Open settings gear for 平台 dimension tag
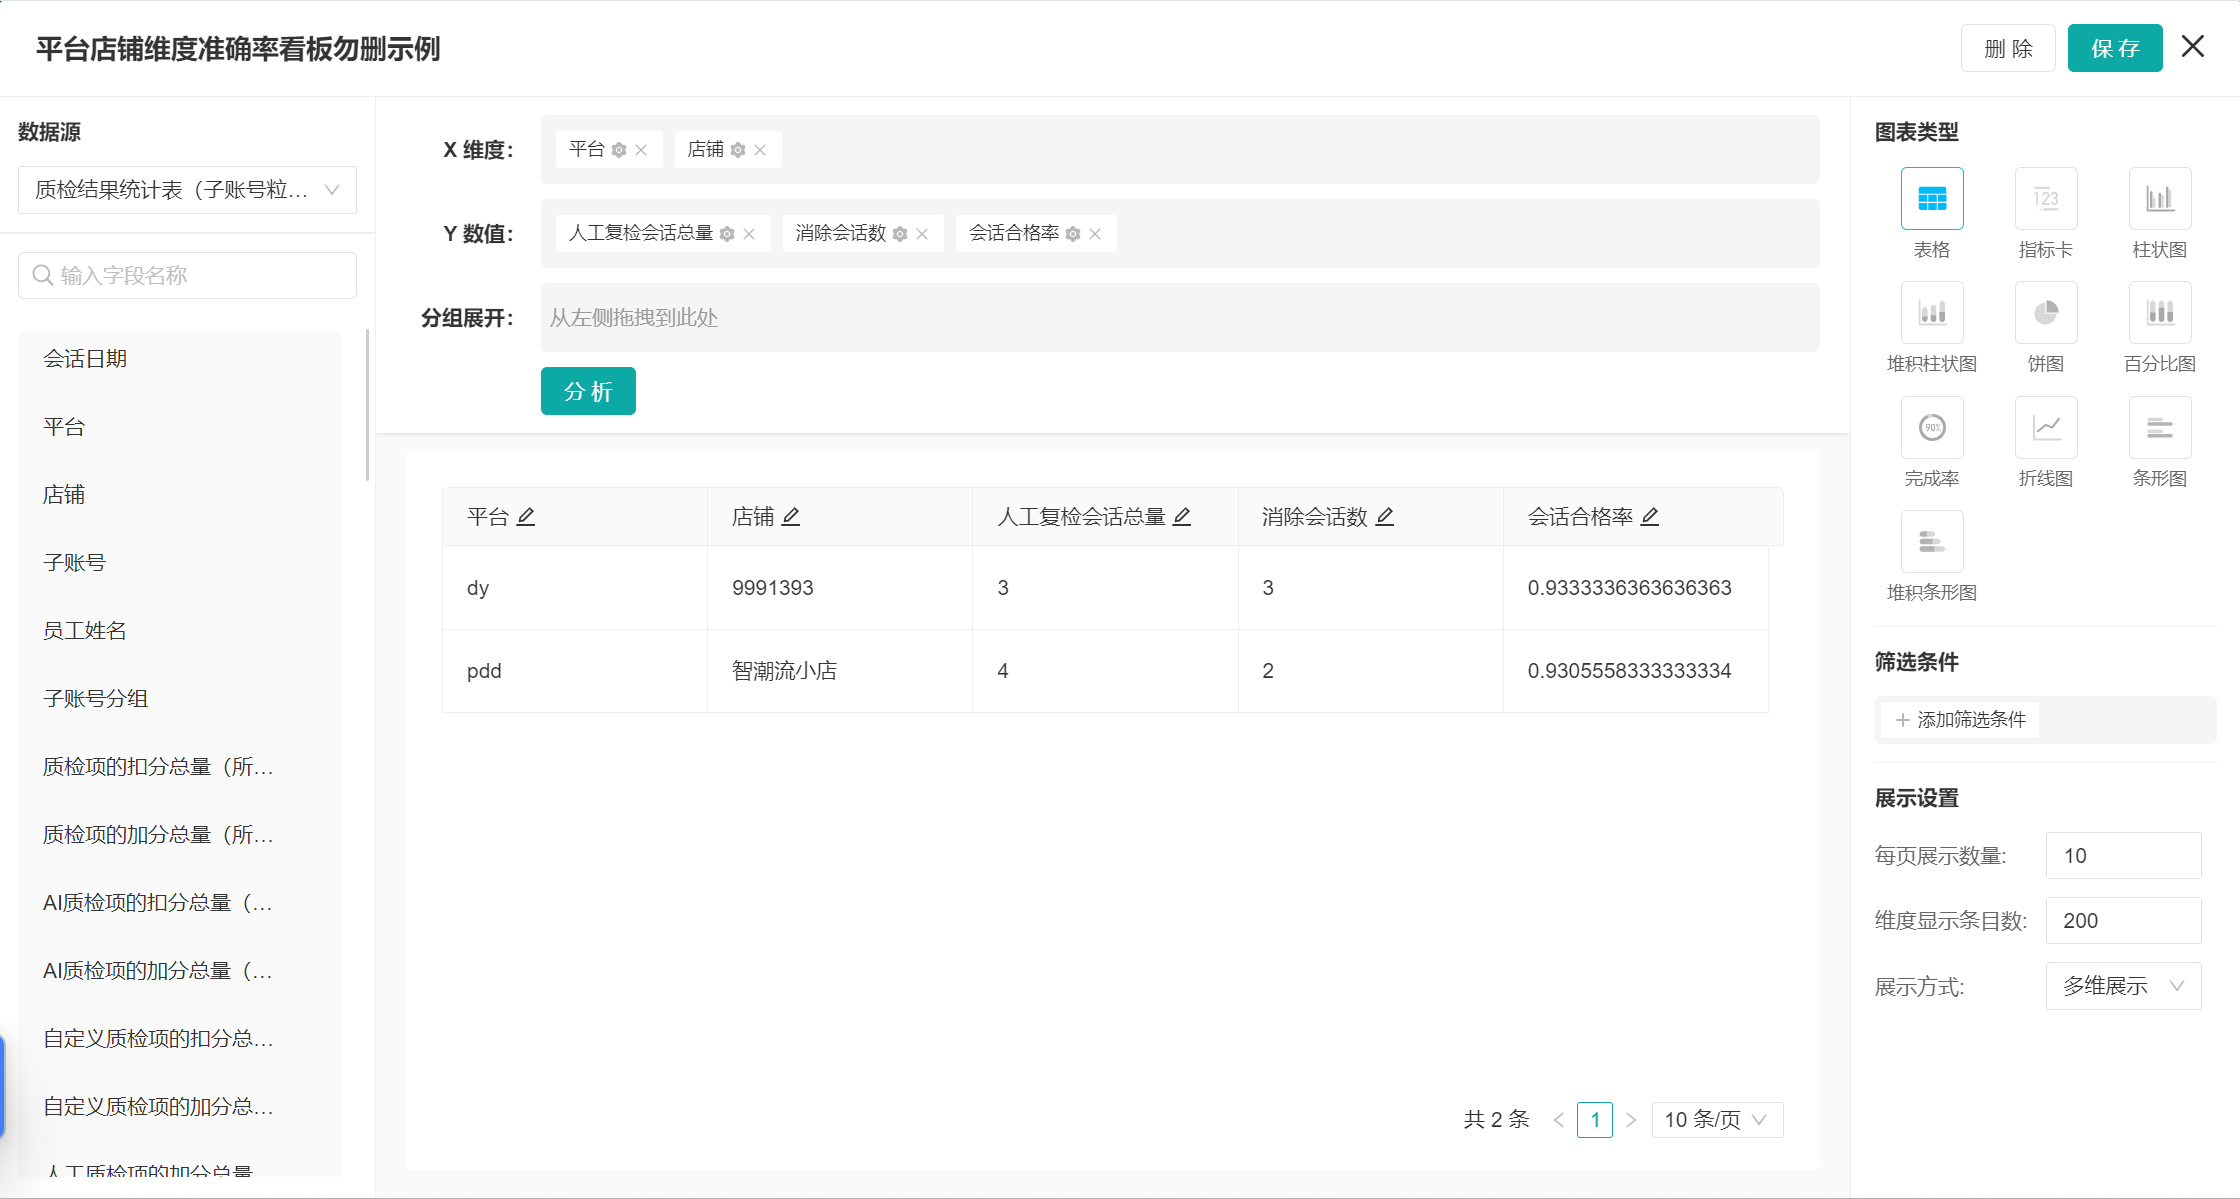 [619, 150]
